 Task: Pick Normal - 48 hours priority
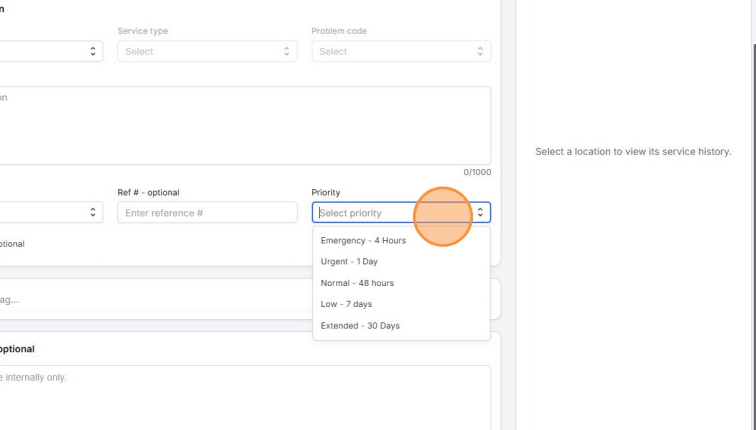(357, 283)
